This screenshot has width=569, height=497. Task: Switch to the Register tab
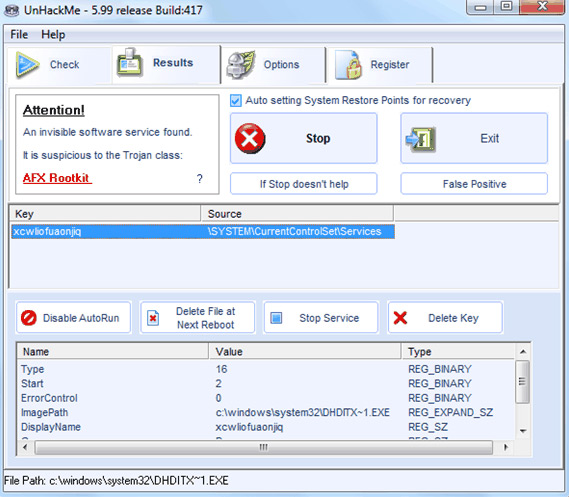[380, 65]
